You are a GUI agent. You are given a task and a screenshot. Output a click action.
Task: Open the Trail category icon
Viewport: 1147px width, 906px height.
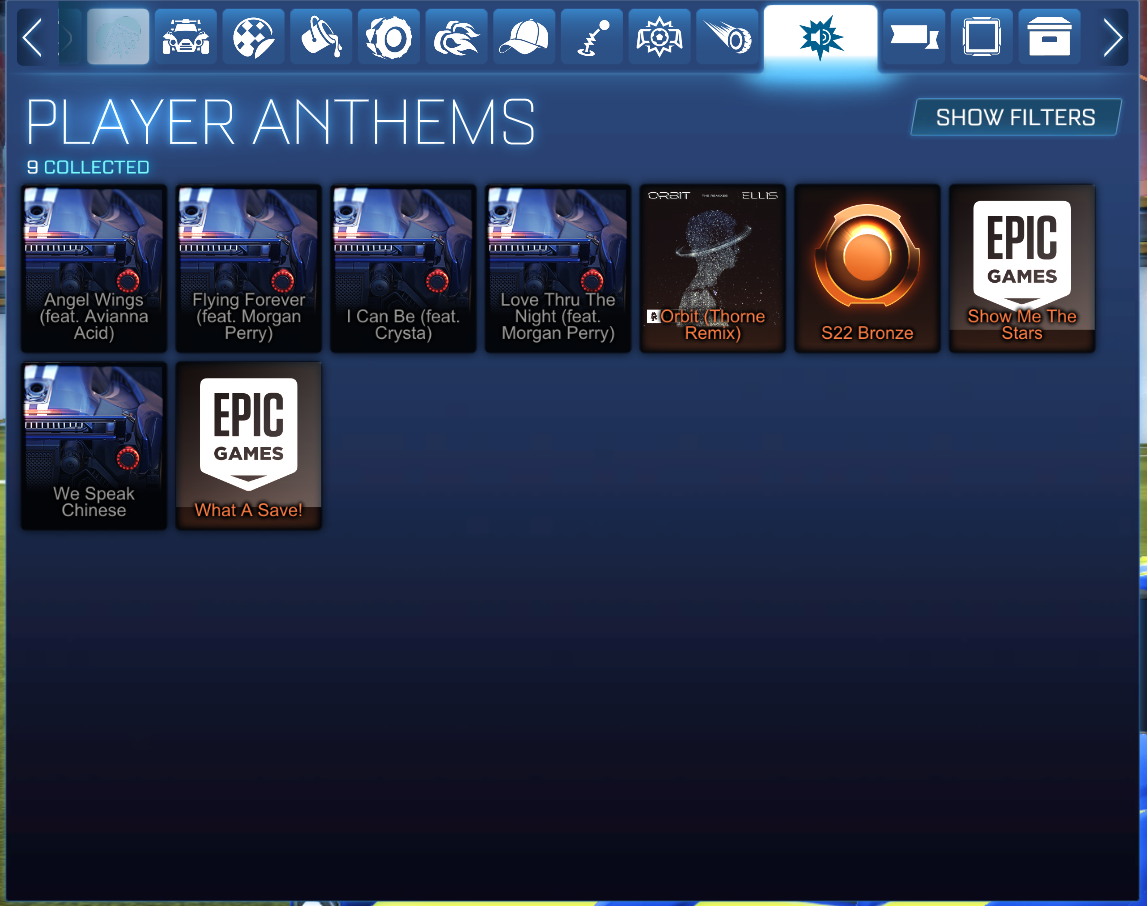point(727,37)
